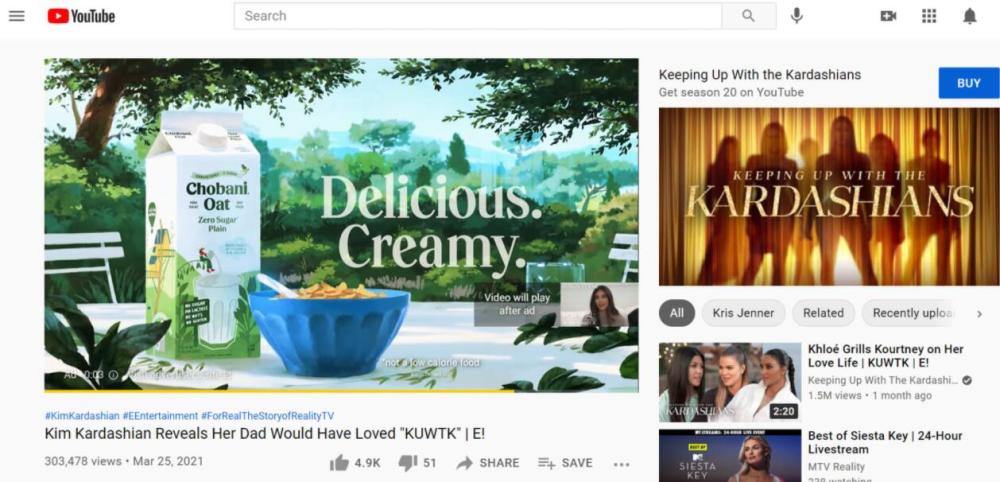Open MTV Reality channel name

[x=836, y=467]
